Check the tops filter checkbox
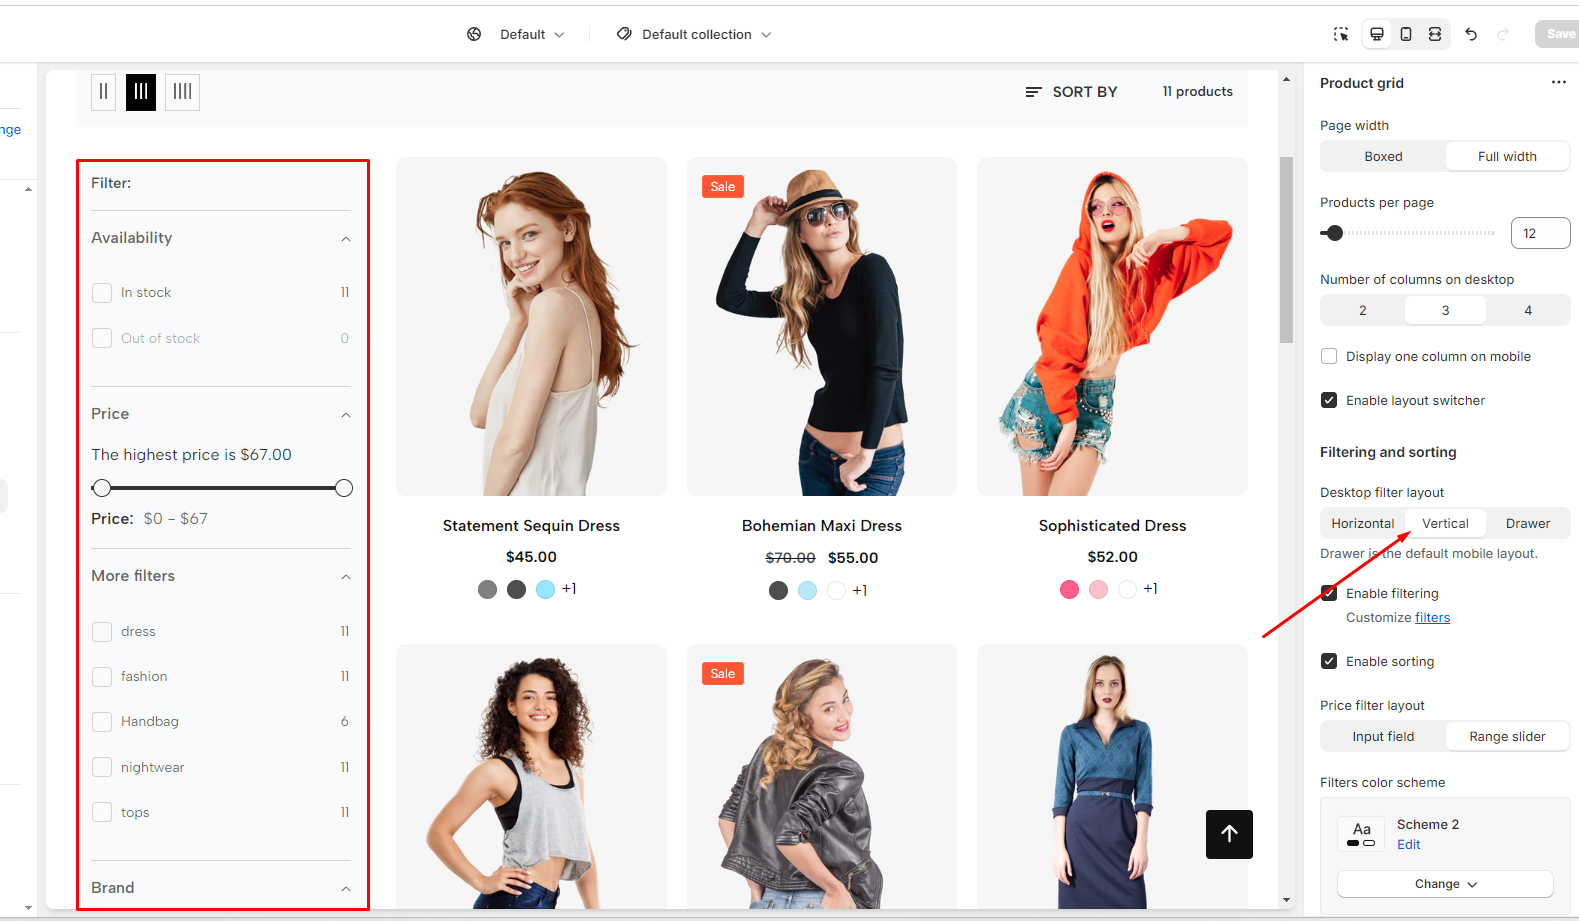Viewport: 1579px width, 921px height. (x=101, y=812)
